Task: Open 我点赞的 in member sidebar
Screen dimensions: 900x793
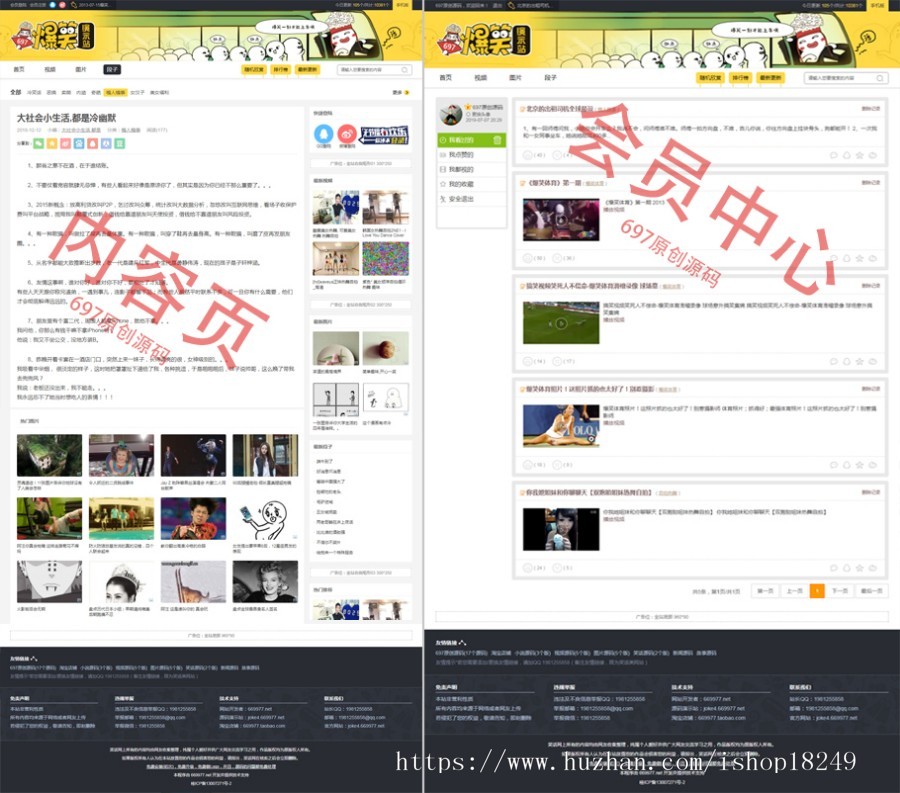Action: point(462,155)
